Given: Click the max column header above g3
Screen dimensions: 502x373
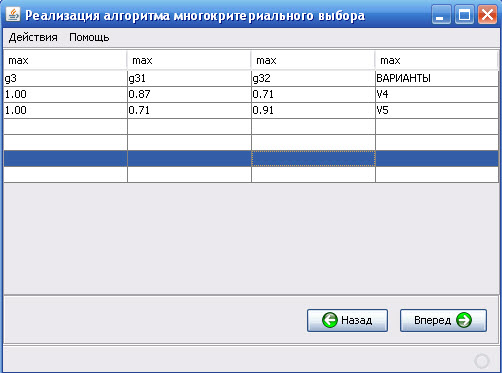Looking at the screenshot, I should [65, 60].
